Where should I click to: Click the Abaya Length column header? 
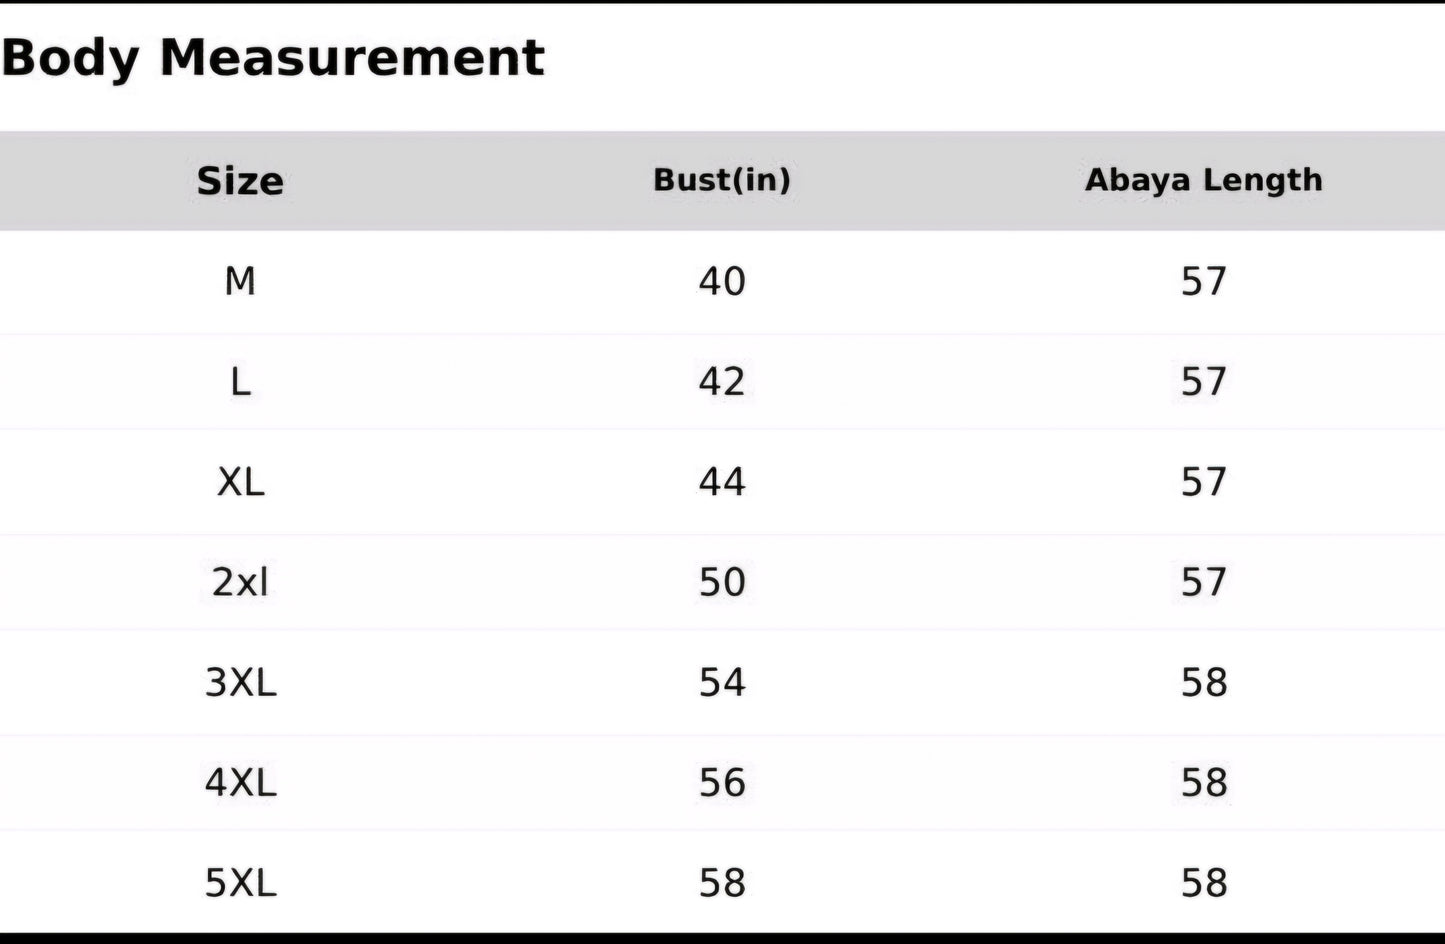point(1203,180)
